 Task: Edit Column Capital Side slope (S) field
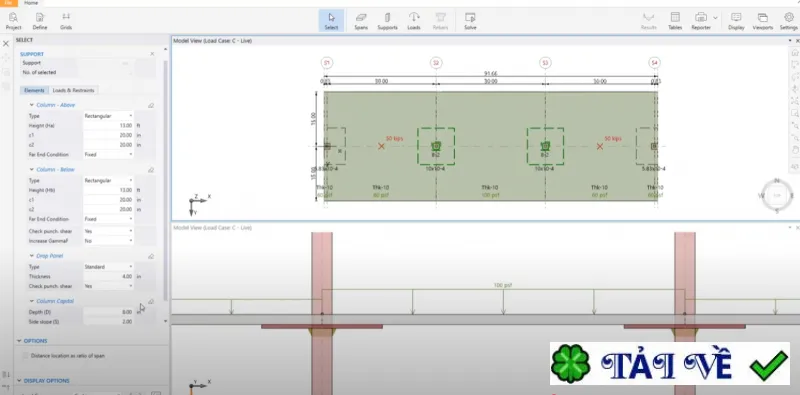click(x=108, y=322)
